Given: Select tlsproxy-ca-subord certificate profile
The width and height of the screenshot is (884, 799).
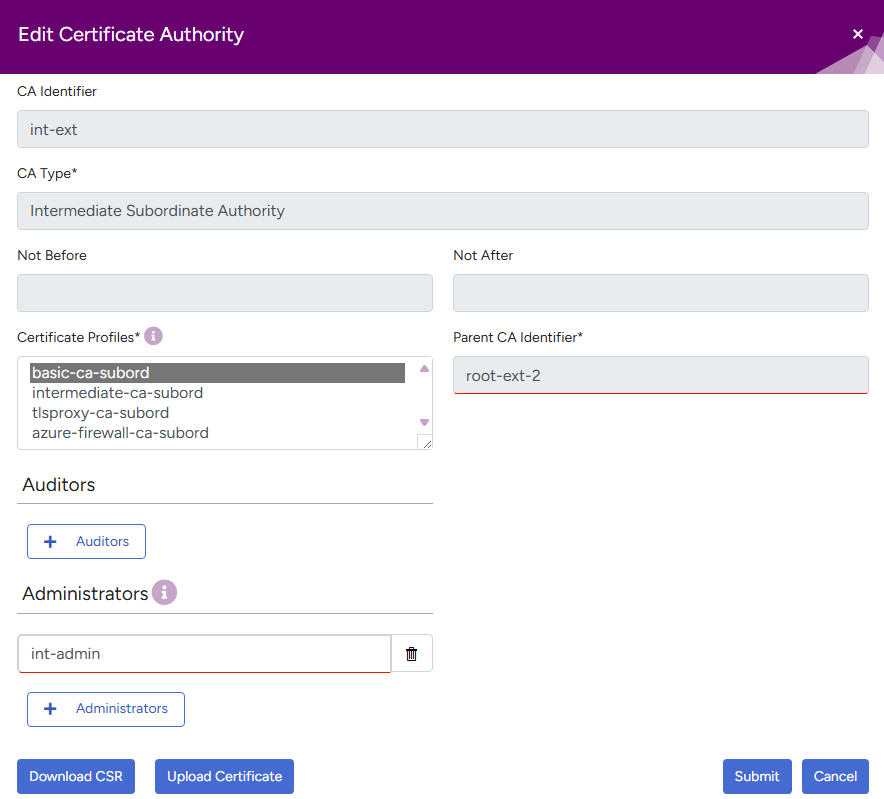Looking at the screenshot, I should (100, 413).
